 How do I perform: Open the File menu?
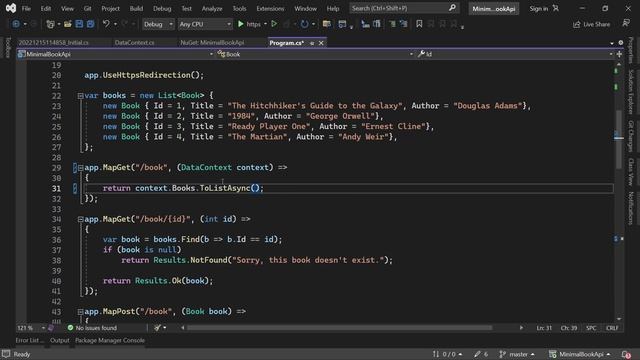click(26, 9)
